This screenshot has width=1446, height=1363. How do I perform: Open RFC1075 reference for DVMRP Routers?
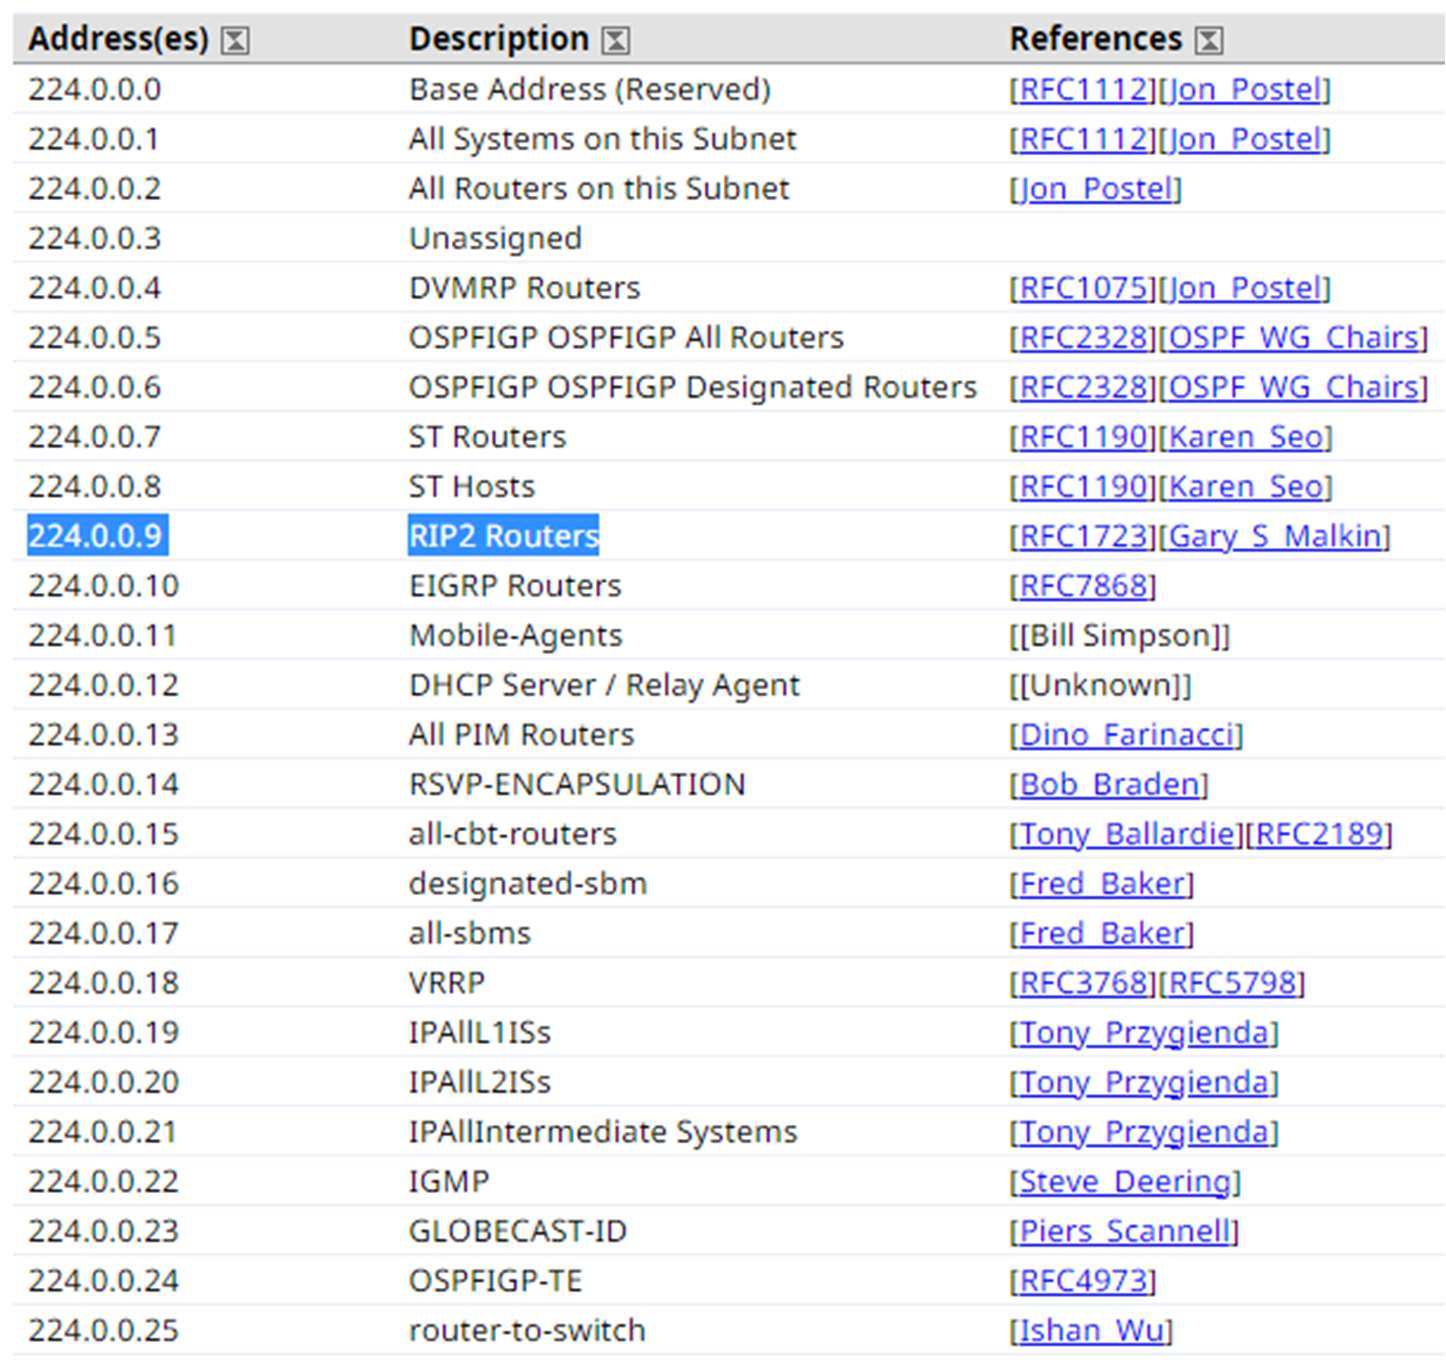click(x=1083, y=288)
